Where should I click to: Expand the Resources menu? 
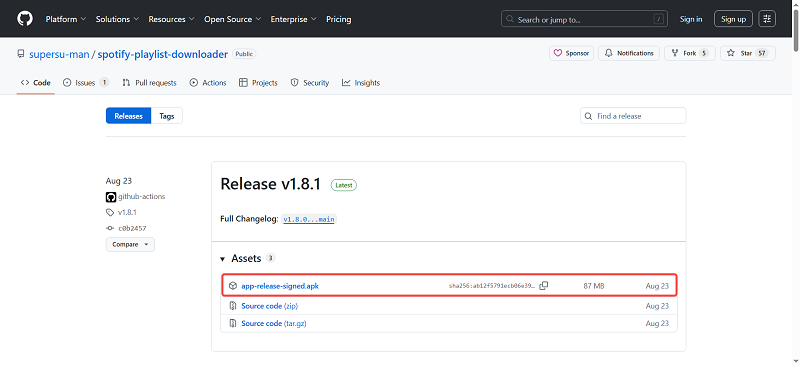(171, 19)
